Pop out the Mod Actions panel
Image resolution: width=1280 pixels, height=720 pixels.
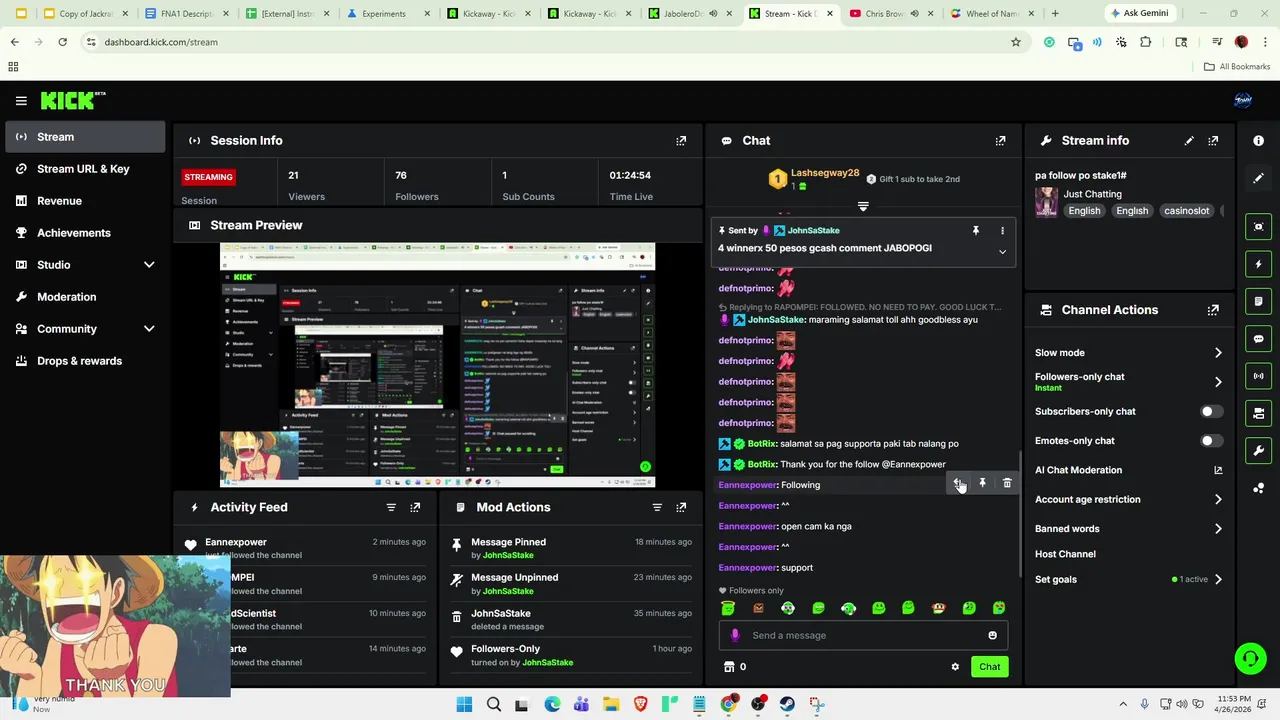pyautogui.click(x=681, y=507)
